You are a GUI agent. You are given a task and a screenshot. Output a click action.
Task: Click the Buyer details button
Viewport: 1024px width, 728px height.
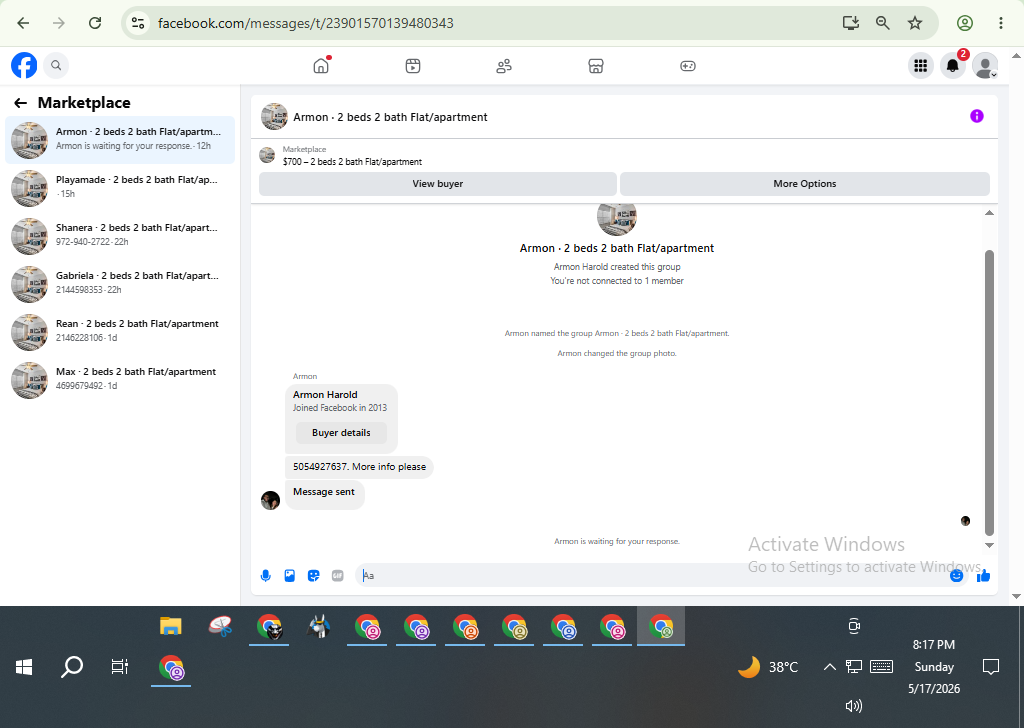[x=341, y=433]
